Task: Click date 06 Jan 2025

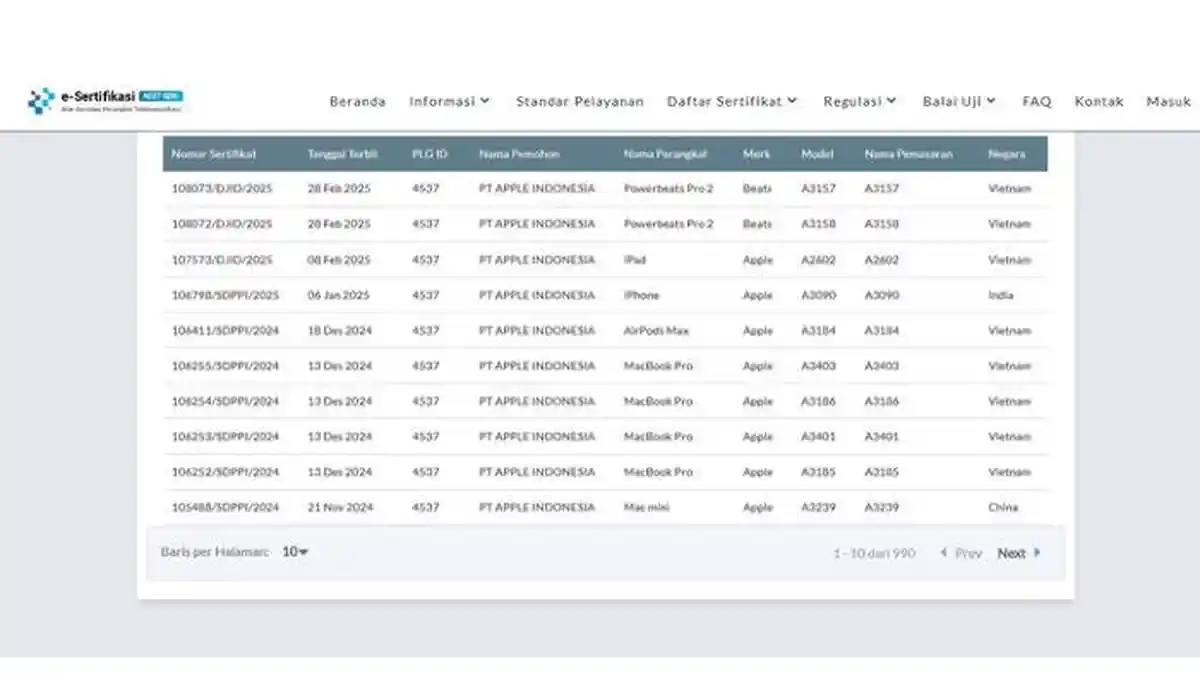Action: point(339,295)
